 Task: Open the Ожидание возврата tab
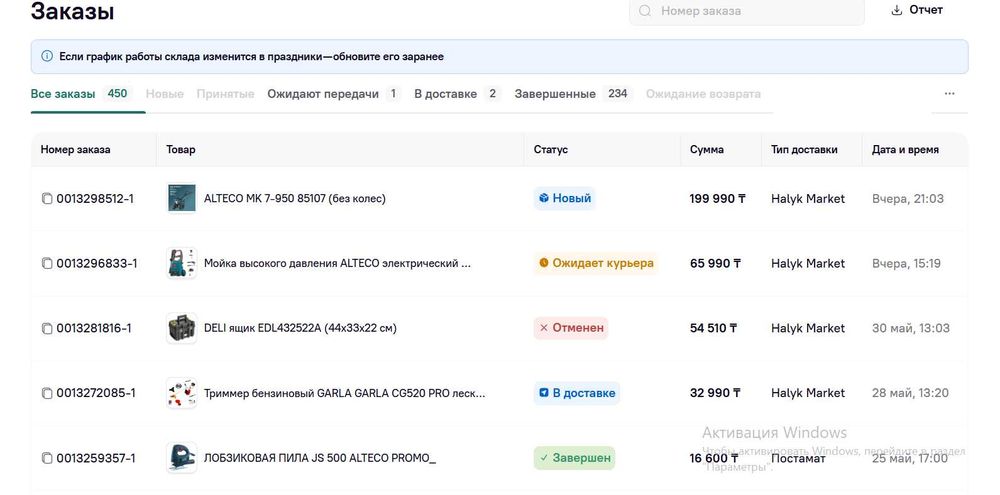[703, 94]
